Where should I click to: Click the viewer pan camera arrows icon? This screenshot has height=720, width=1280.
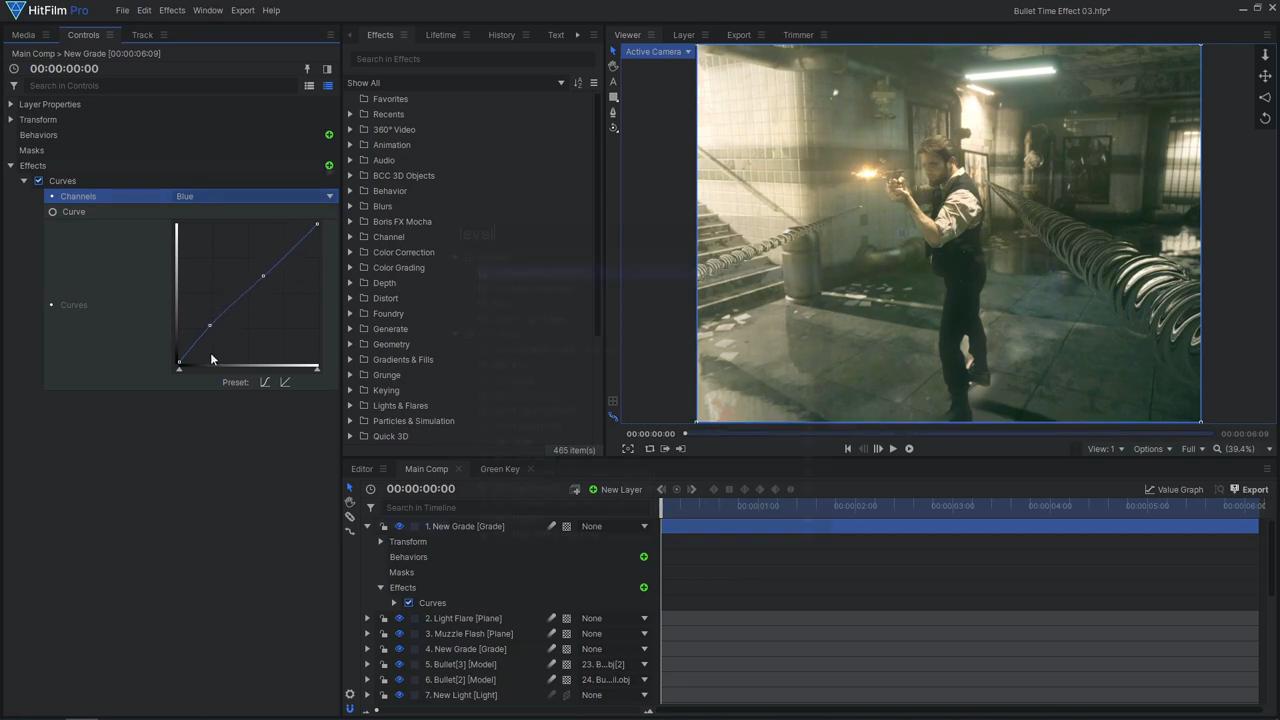pos(1265,76)
